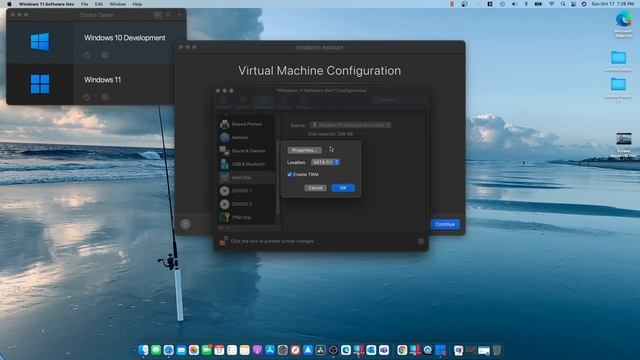The image size is (640, 360).
Task: Click the Wi-Fi icon in the menu bar
Action: click(x=551, y=4)
